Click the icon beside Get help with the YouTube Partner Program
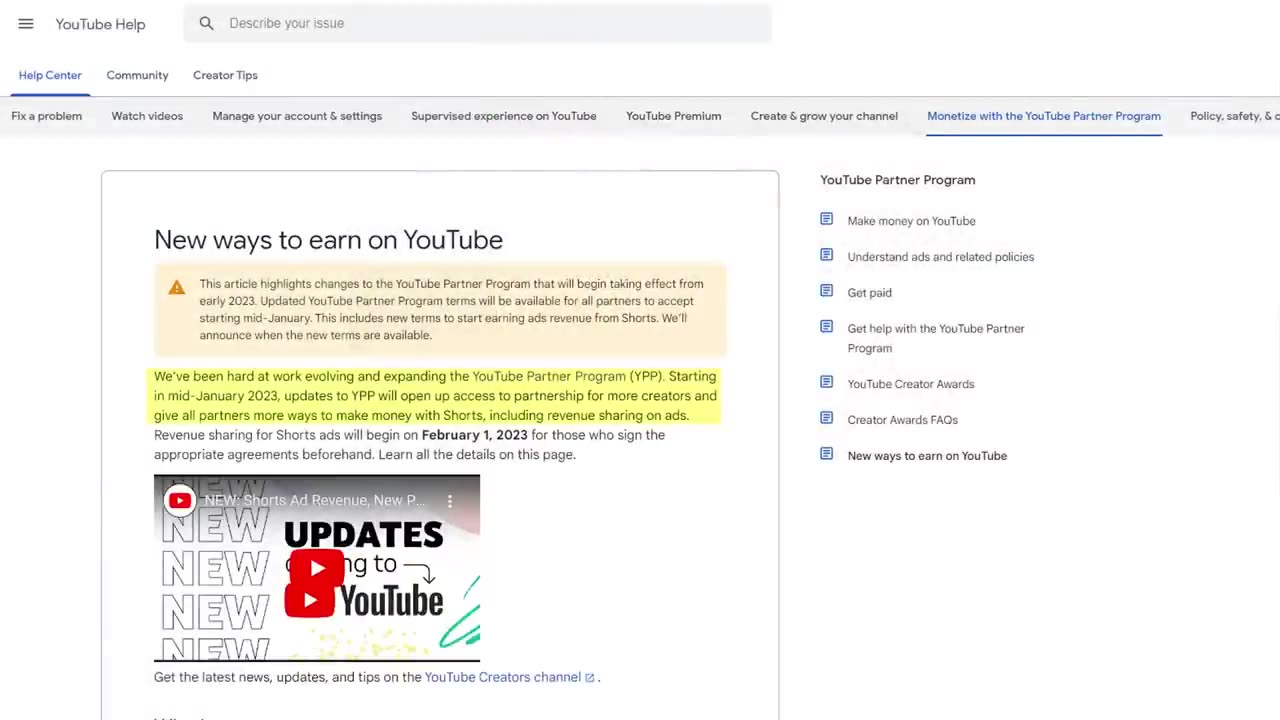Screen dimensions: 1280x720 point(826,327)
